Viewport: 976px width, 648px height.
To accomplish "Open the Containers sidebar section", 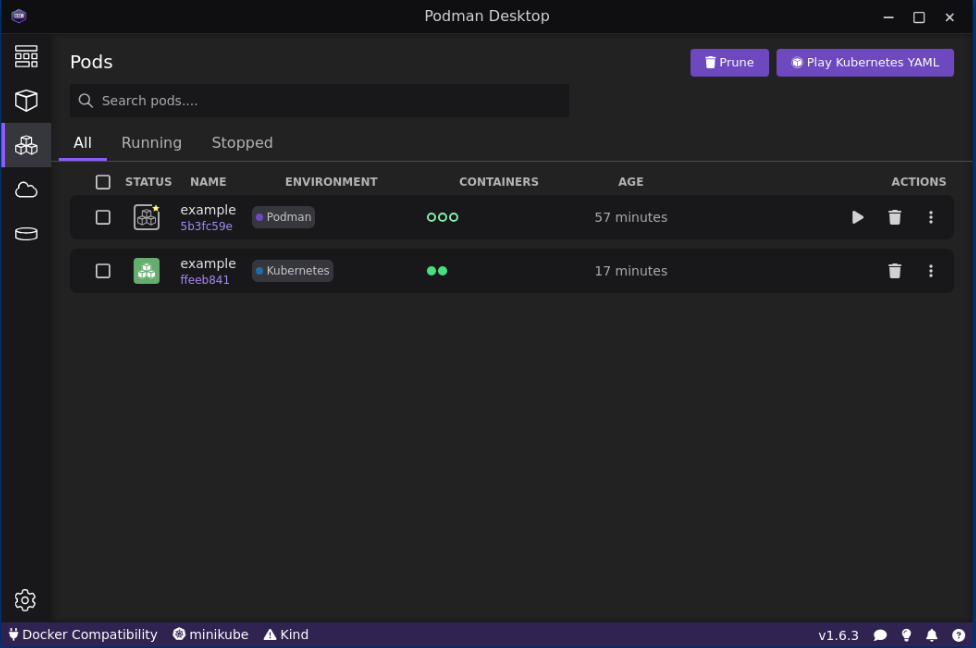I will click(26, 100).
